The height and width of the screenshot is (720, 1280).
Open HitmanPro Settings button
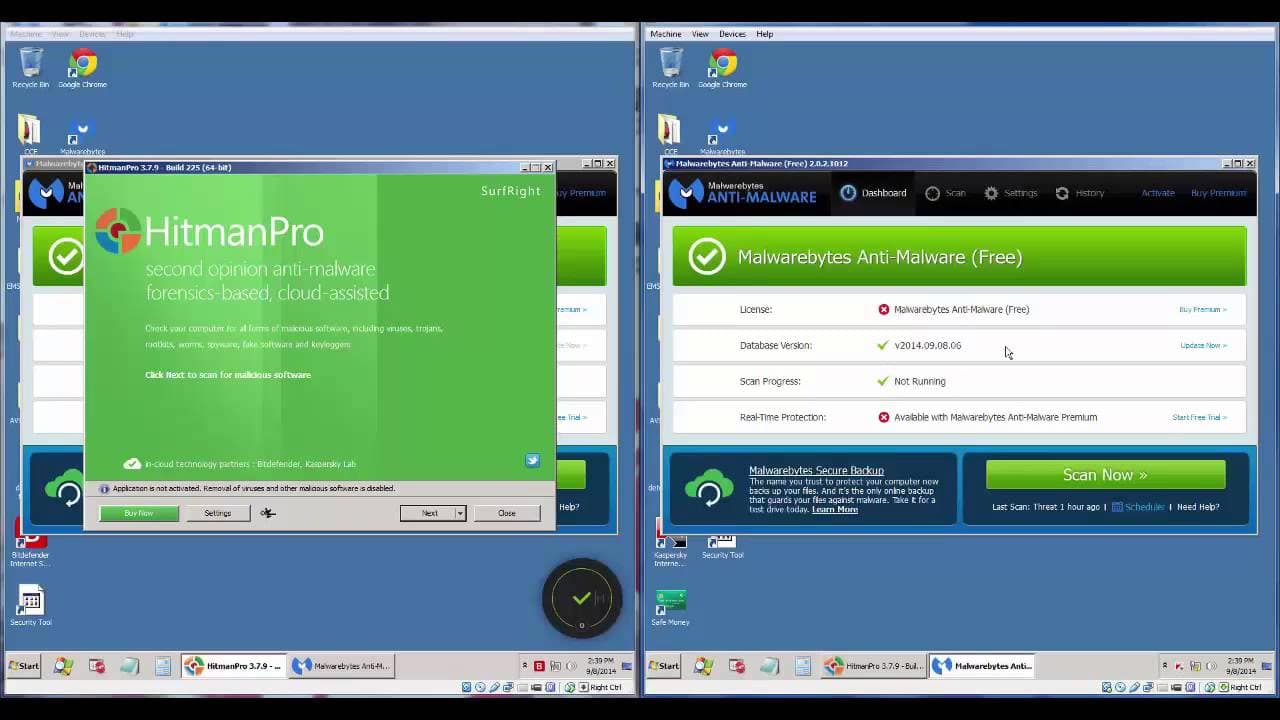pos(218,513)
